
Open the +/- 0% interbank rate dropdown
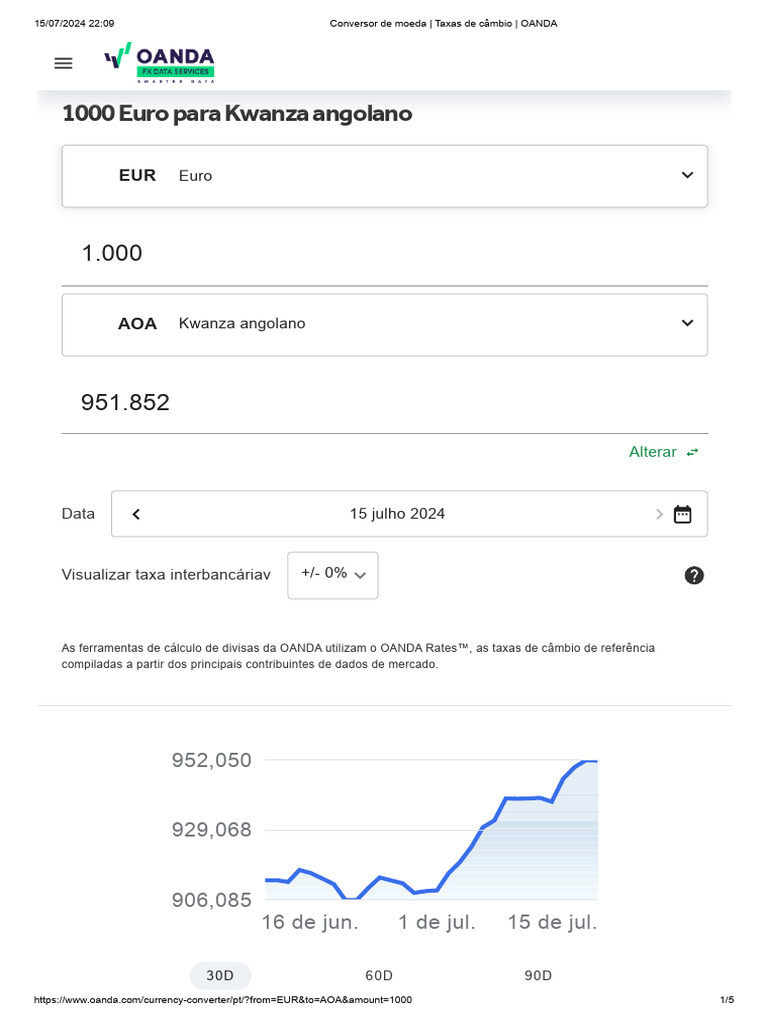(333, 574)
